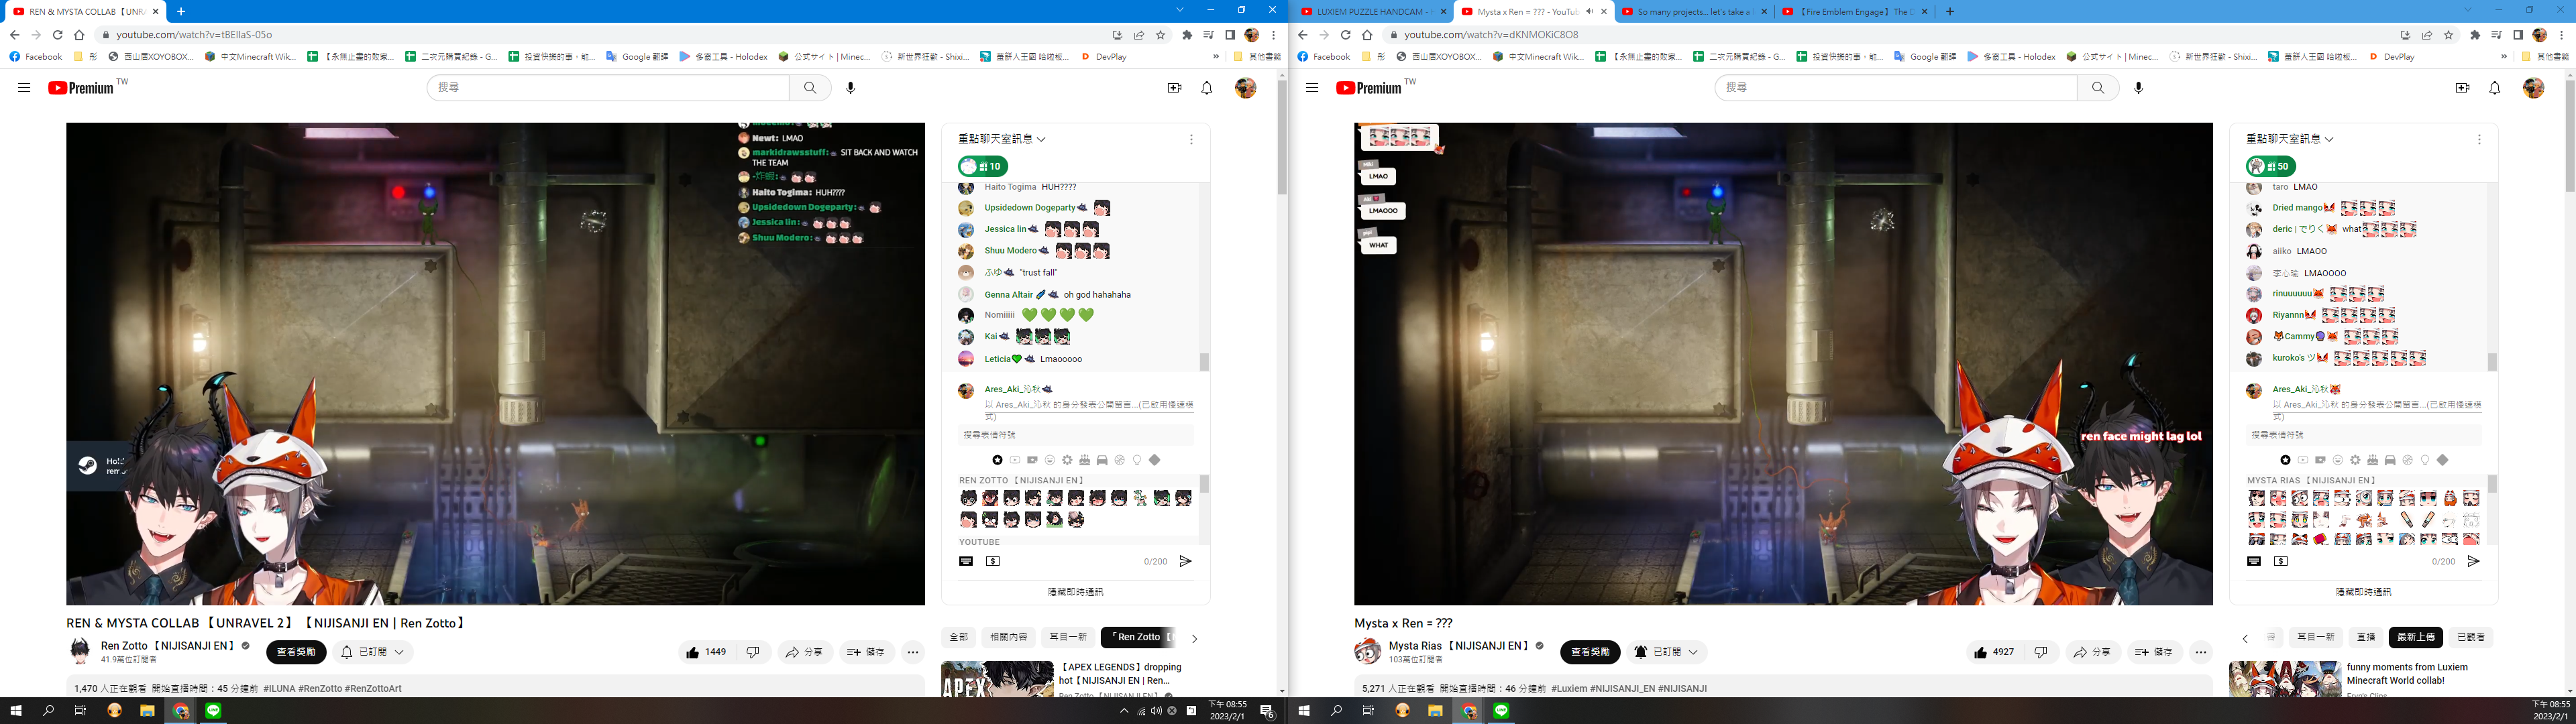Click 查看獎勵 button under Ren Zotto video

tap(296, 652)
